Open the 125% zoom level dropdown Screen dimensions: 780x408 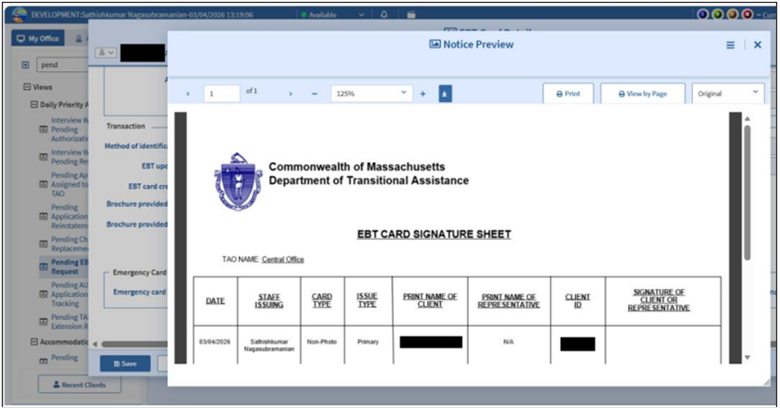(x=372, y=94)
